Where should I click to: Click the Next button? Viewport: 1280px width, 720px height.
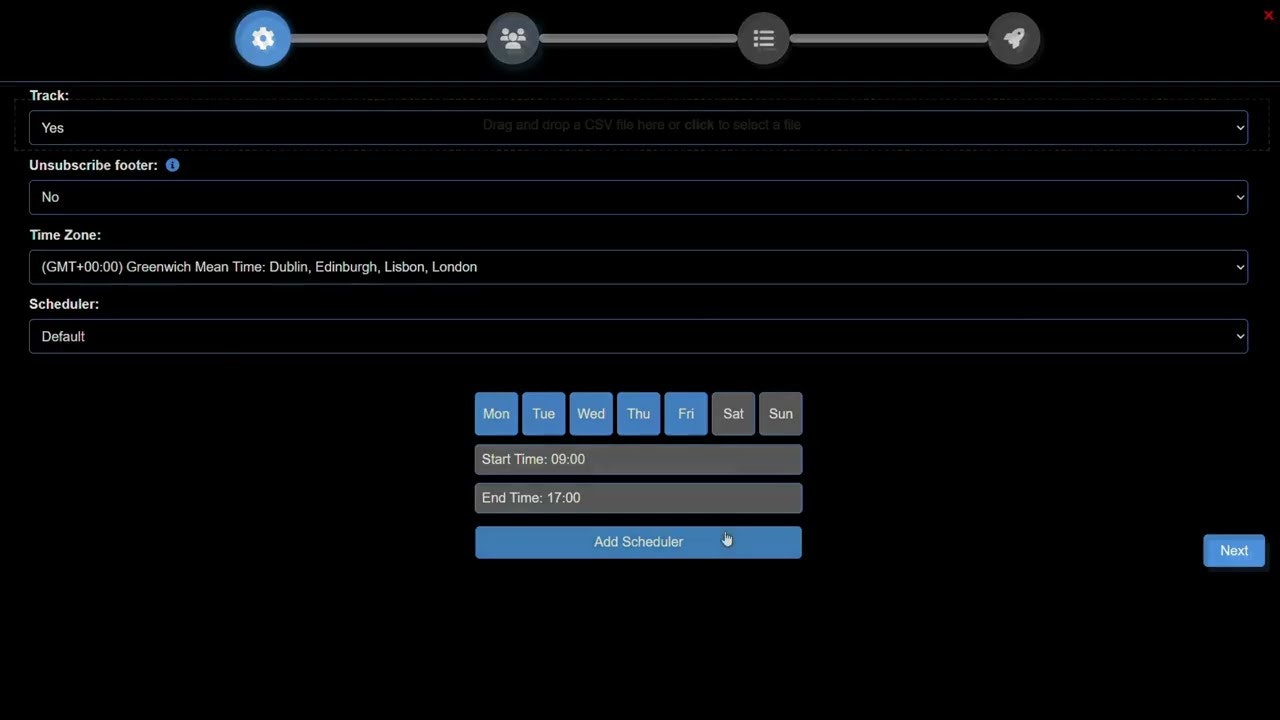tap(1233, 550)
